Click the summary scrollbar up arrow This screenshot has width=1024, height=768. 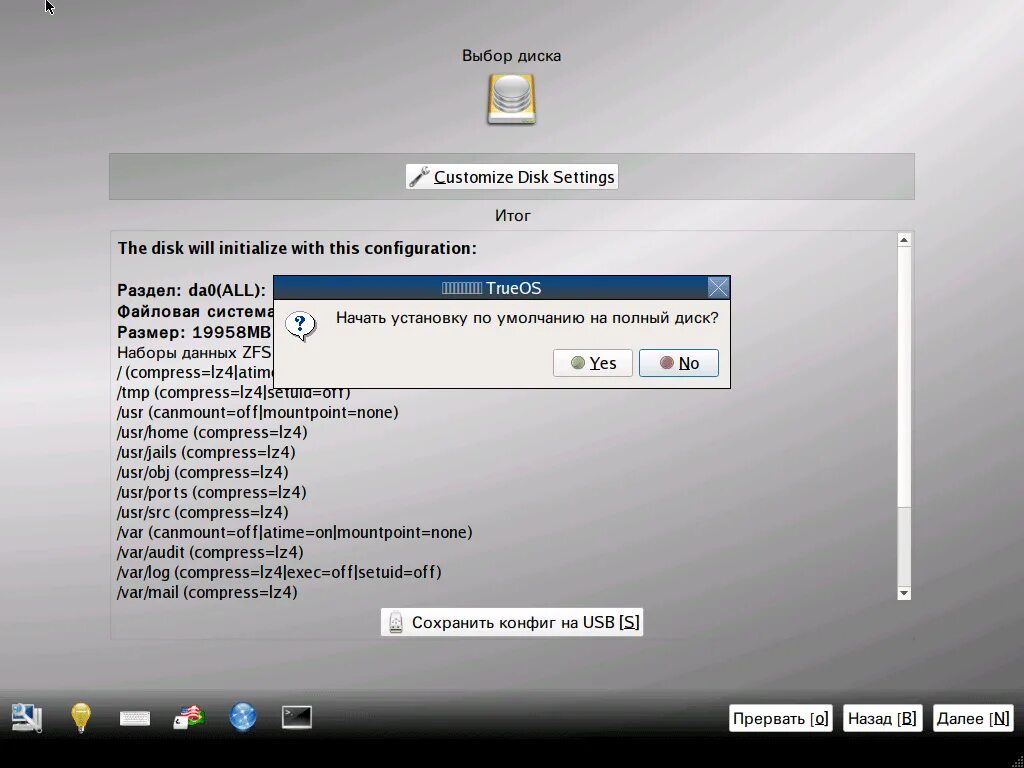pyautogui.click(x=904, y=240)
